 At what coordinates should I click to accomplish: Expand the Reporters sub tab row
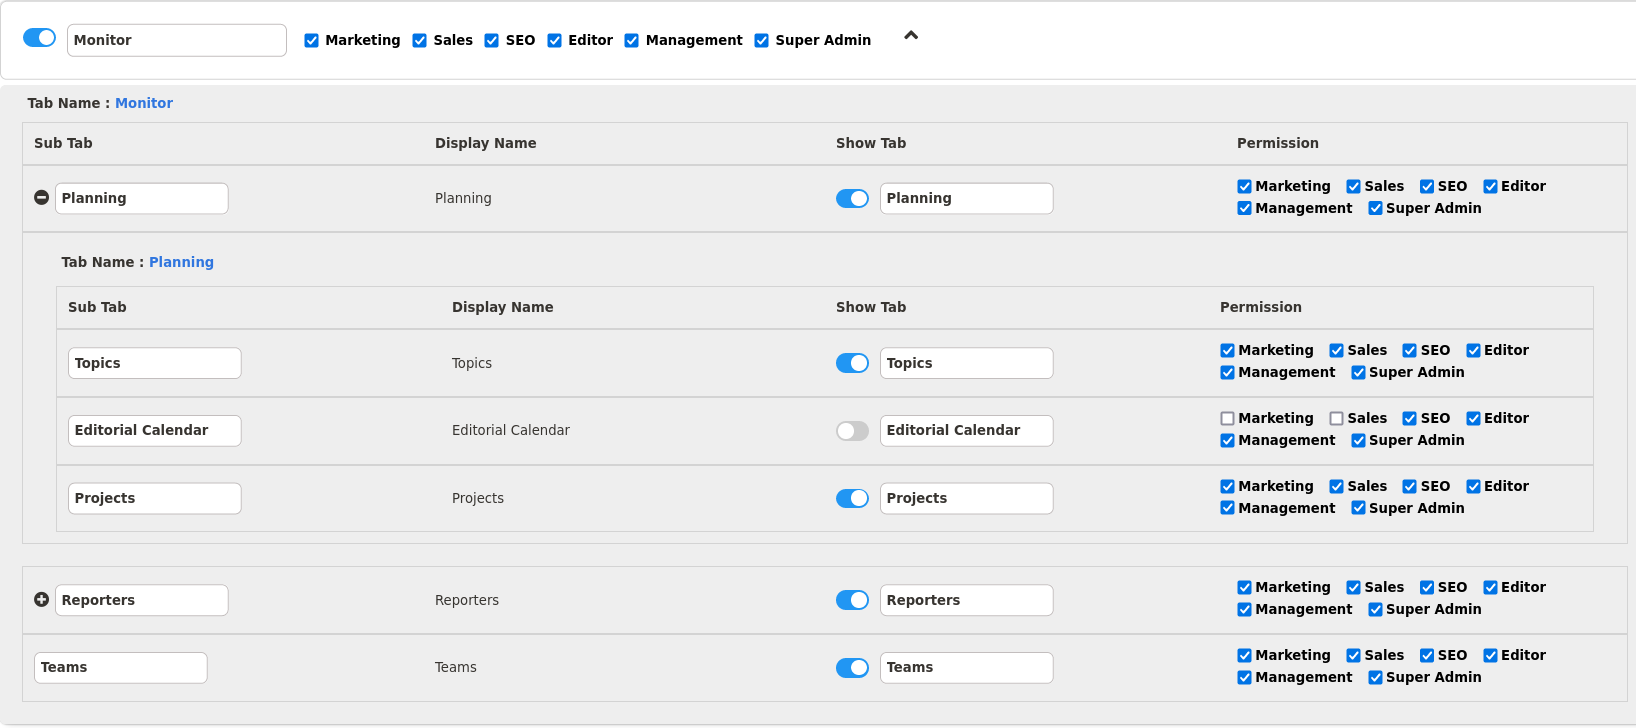(41, 600)
